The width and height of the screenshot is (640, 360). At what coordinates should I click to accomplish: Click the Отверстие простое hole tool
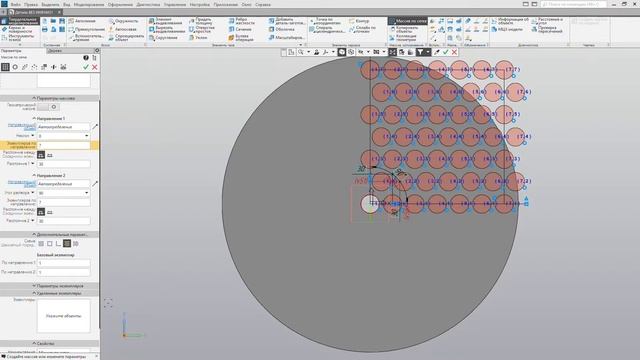[202, 29]
